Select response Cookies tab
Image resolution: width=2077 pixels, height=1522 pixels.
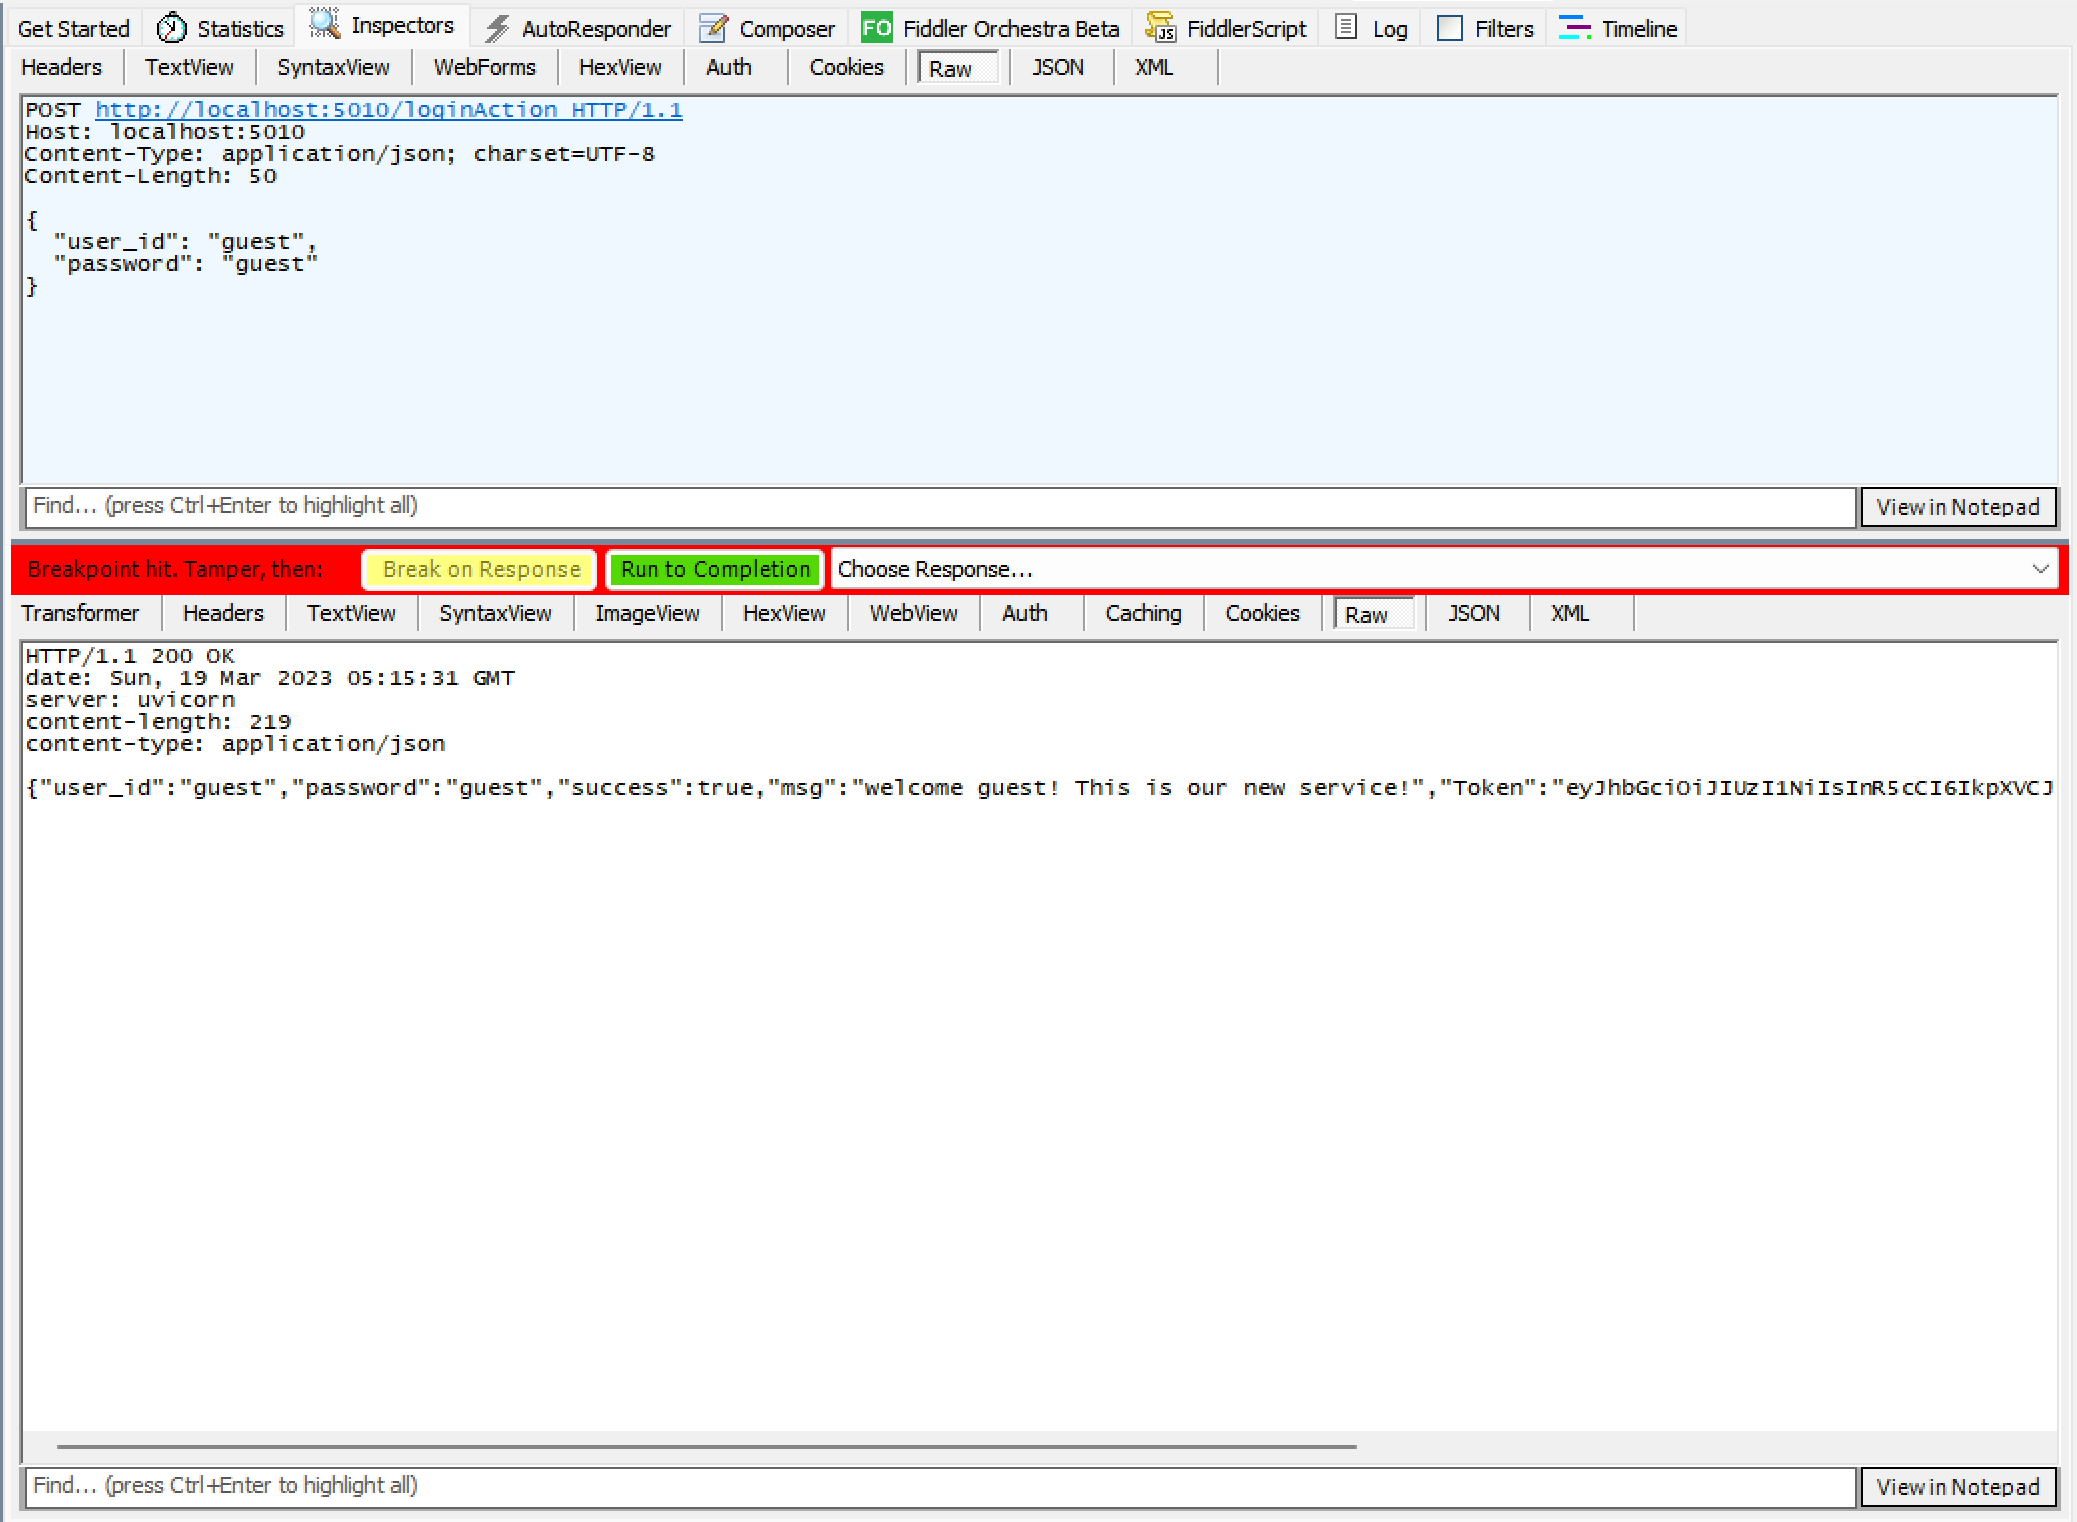1263,613
